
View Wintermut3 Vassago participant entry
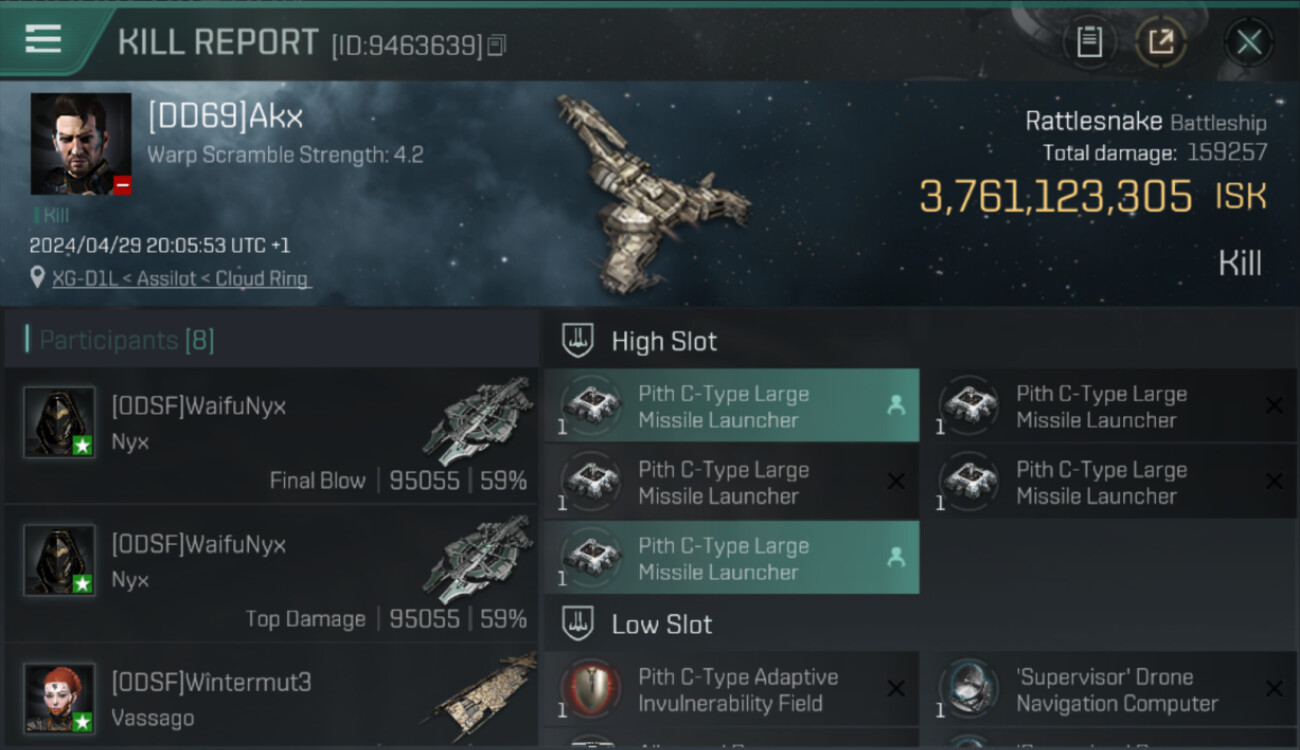click(271, 696)
